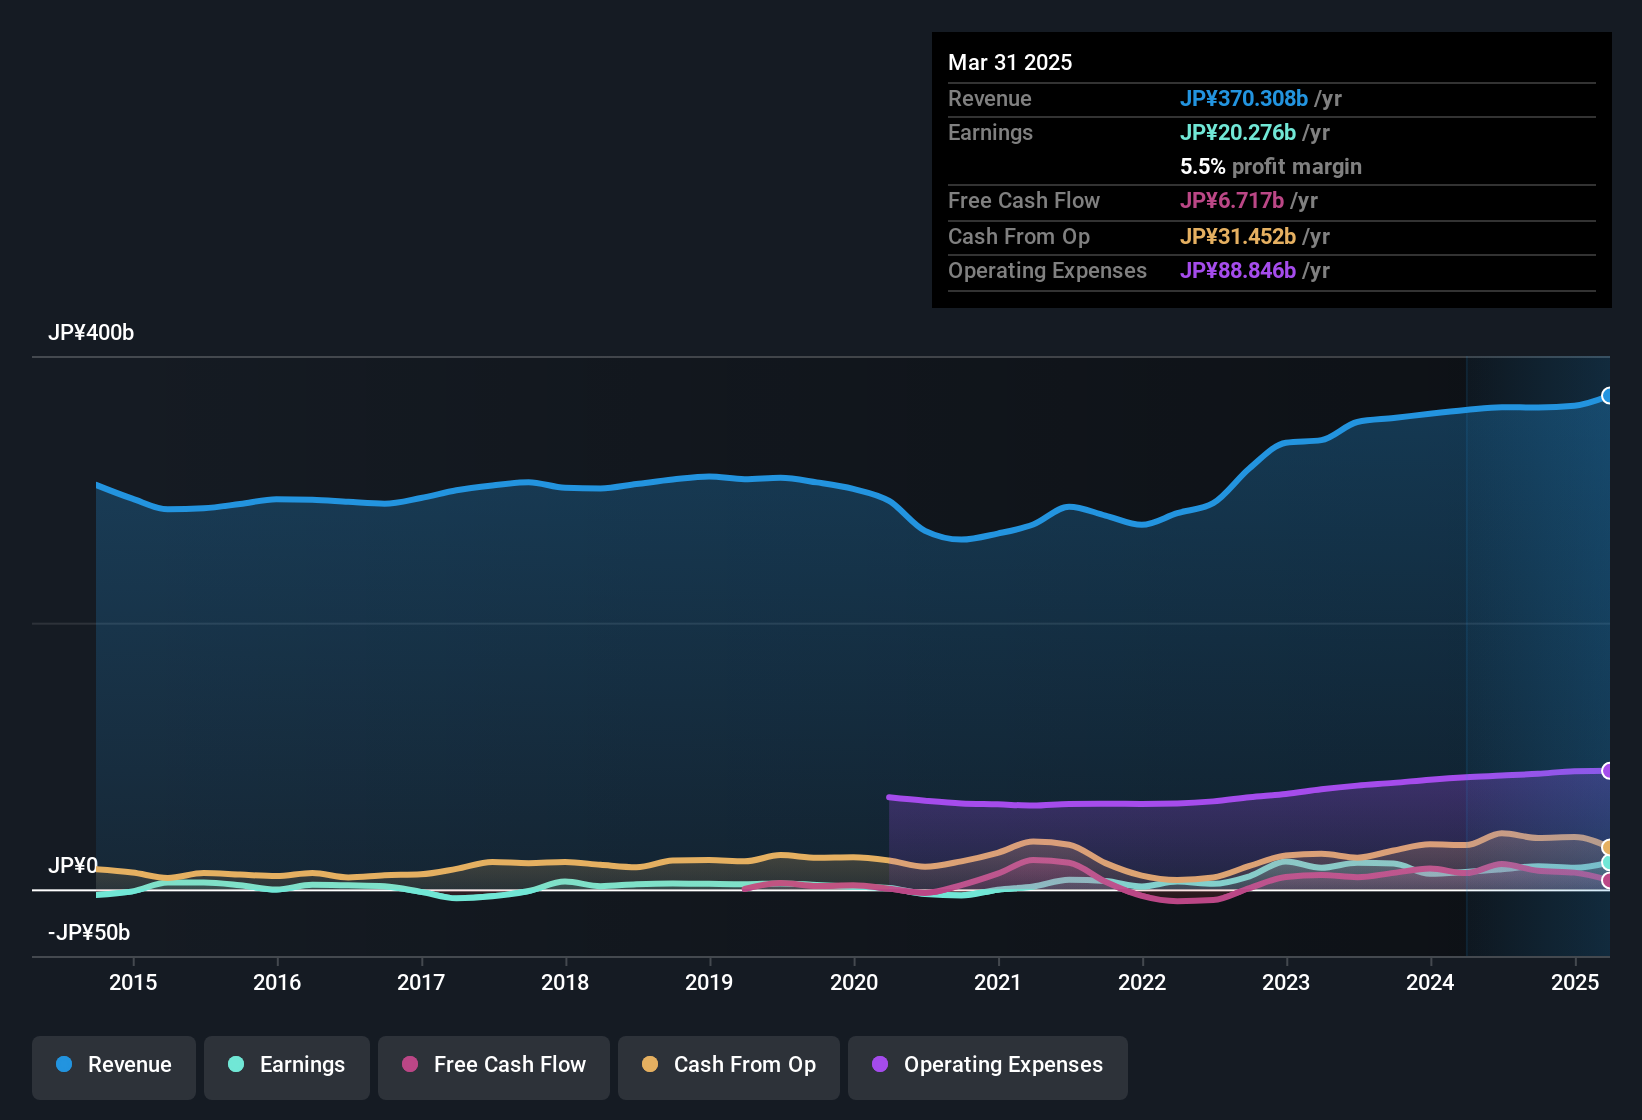Click the -JP¥50b y-axis label

tap(89, 932)
